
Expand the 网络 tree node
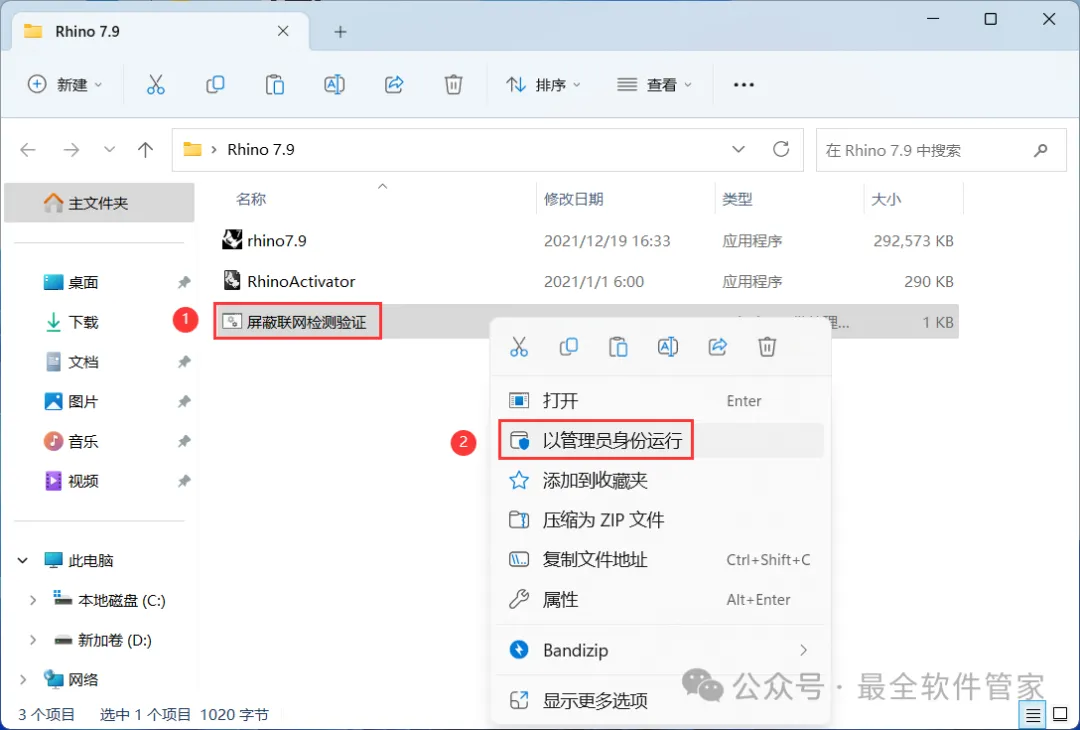click(23, 680)
